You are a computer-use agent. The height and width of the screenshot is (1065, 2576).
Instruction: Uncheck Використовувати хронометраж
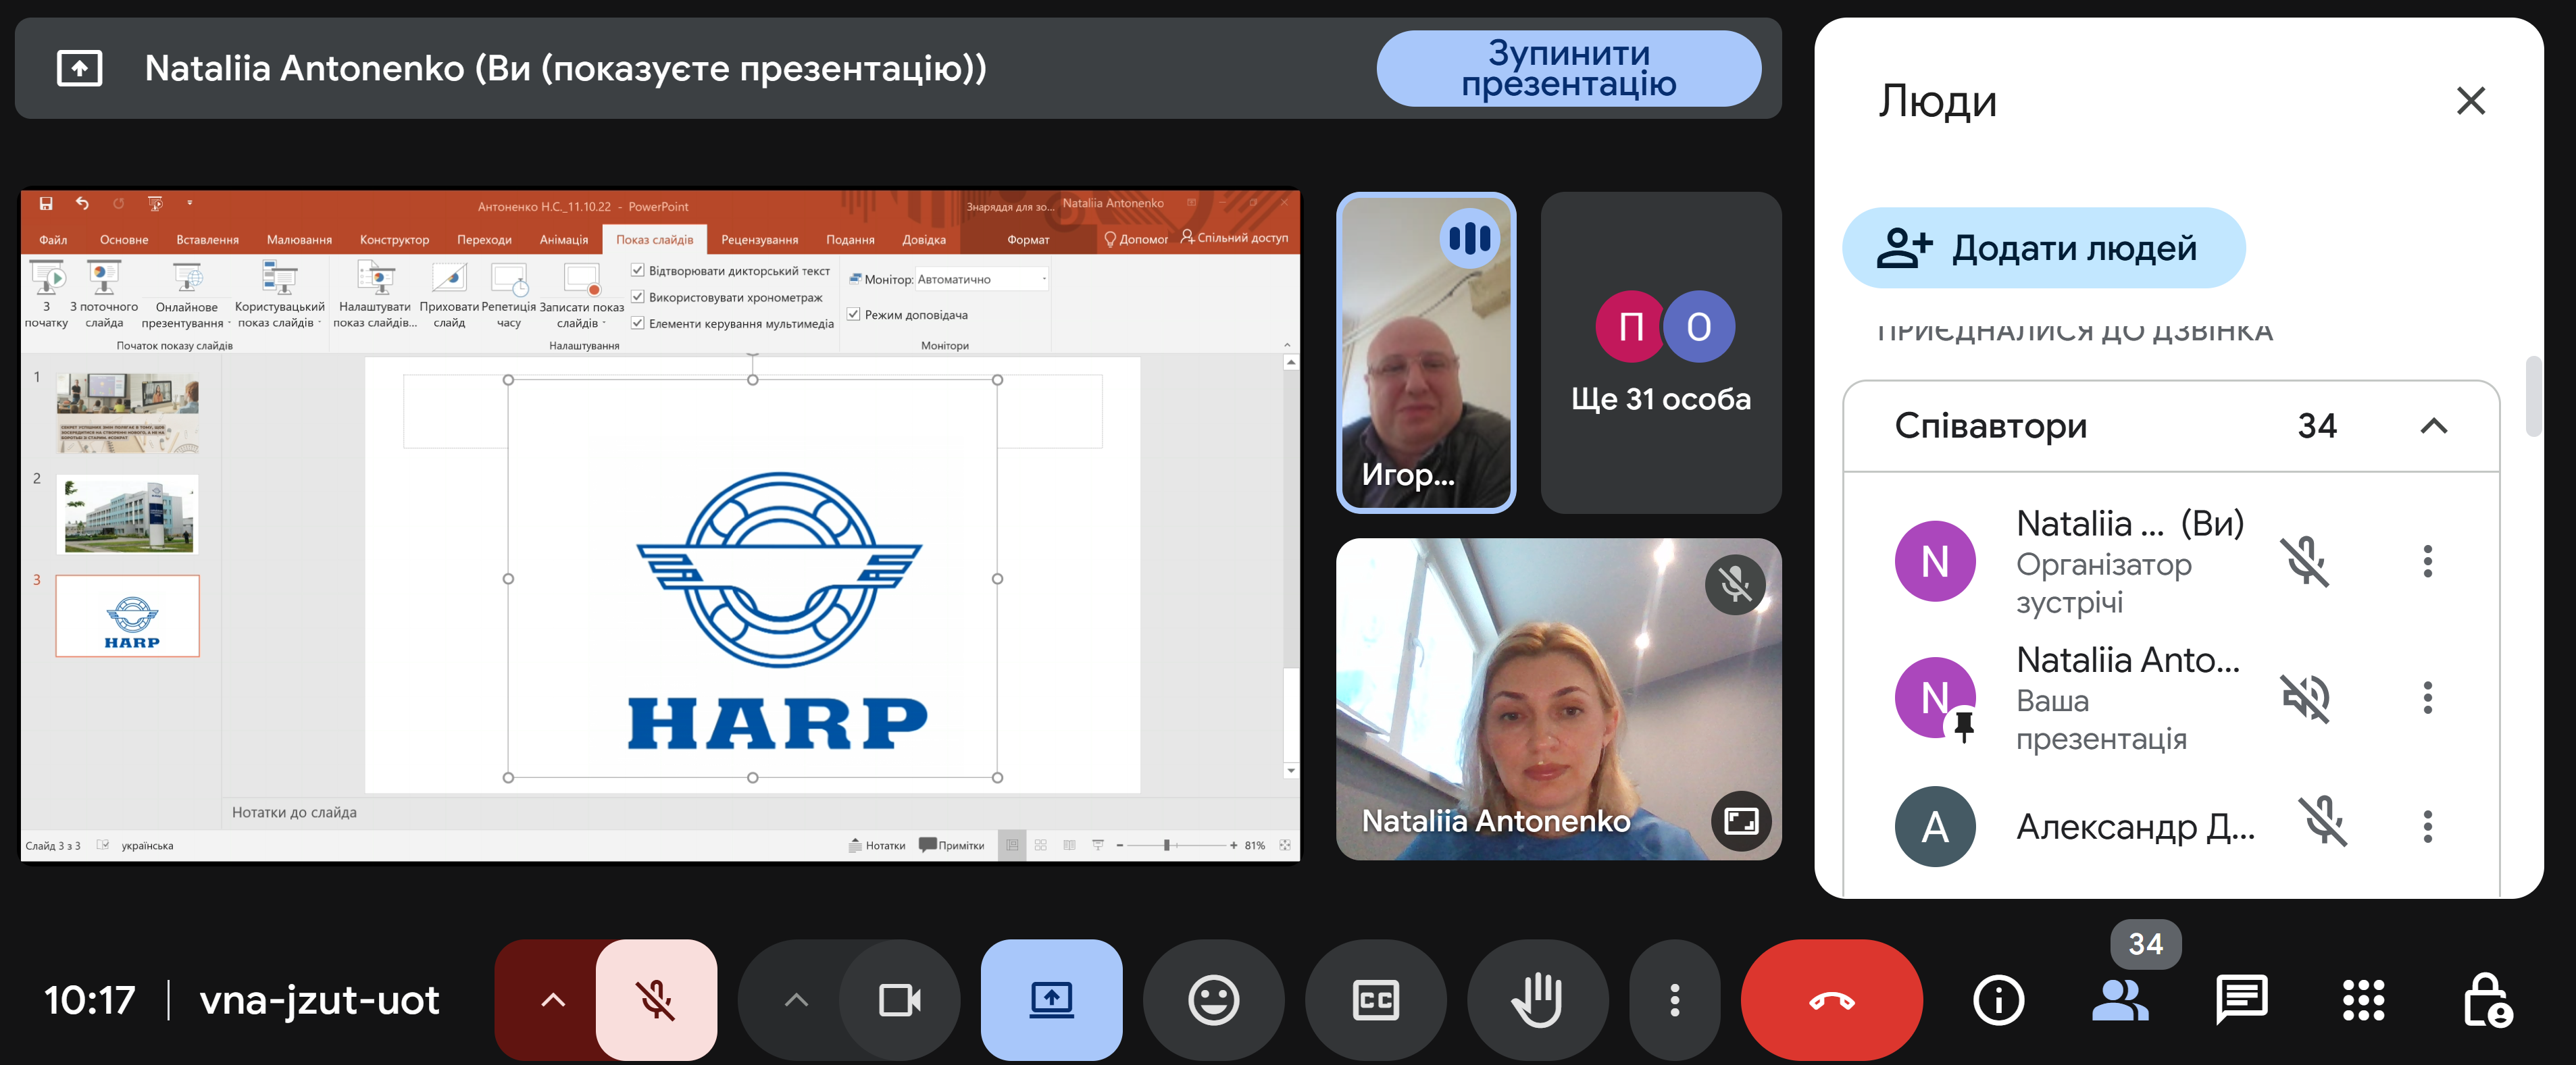click(x=637, y=297)
